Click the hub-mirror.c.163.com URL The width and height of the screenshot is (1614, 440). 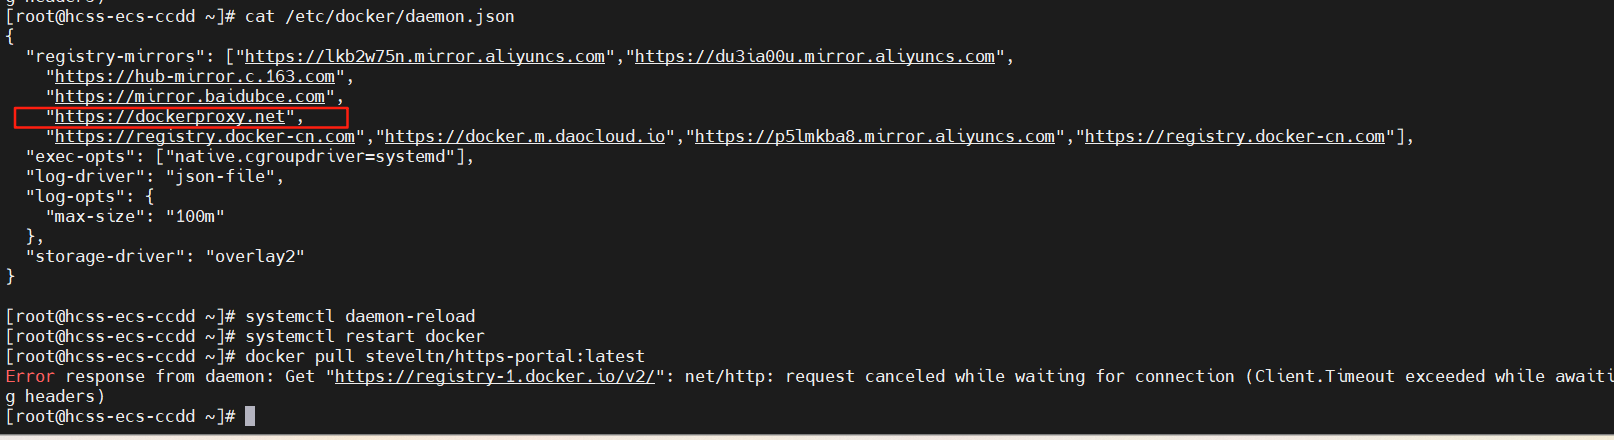pos(195,77)
